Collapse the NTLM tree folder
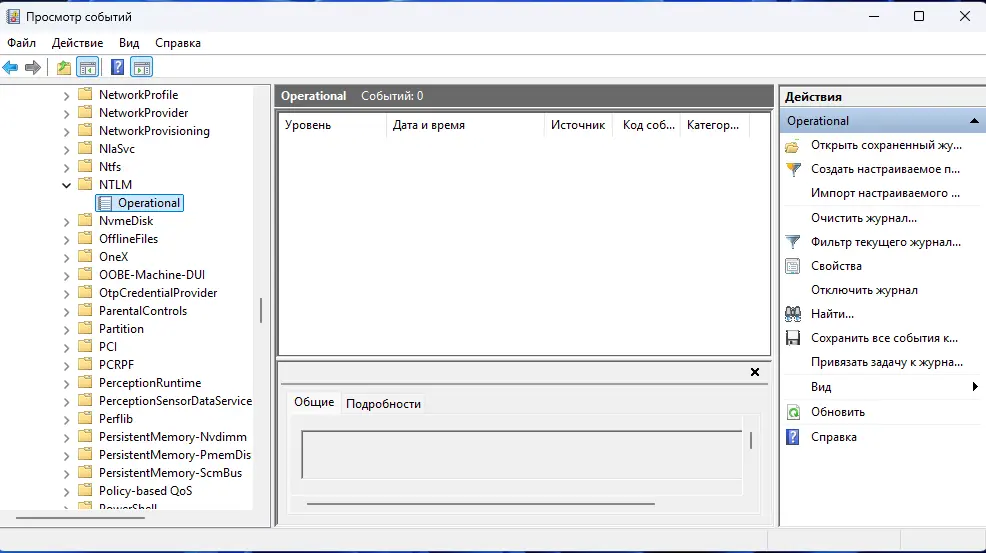Image resolution: width=986 pixels, height=553 pixels. point(67,185)
